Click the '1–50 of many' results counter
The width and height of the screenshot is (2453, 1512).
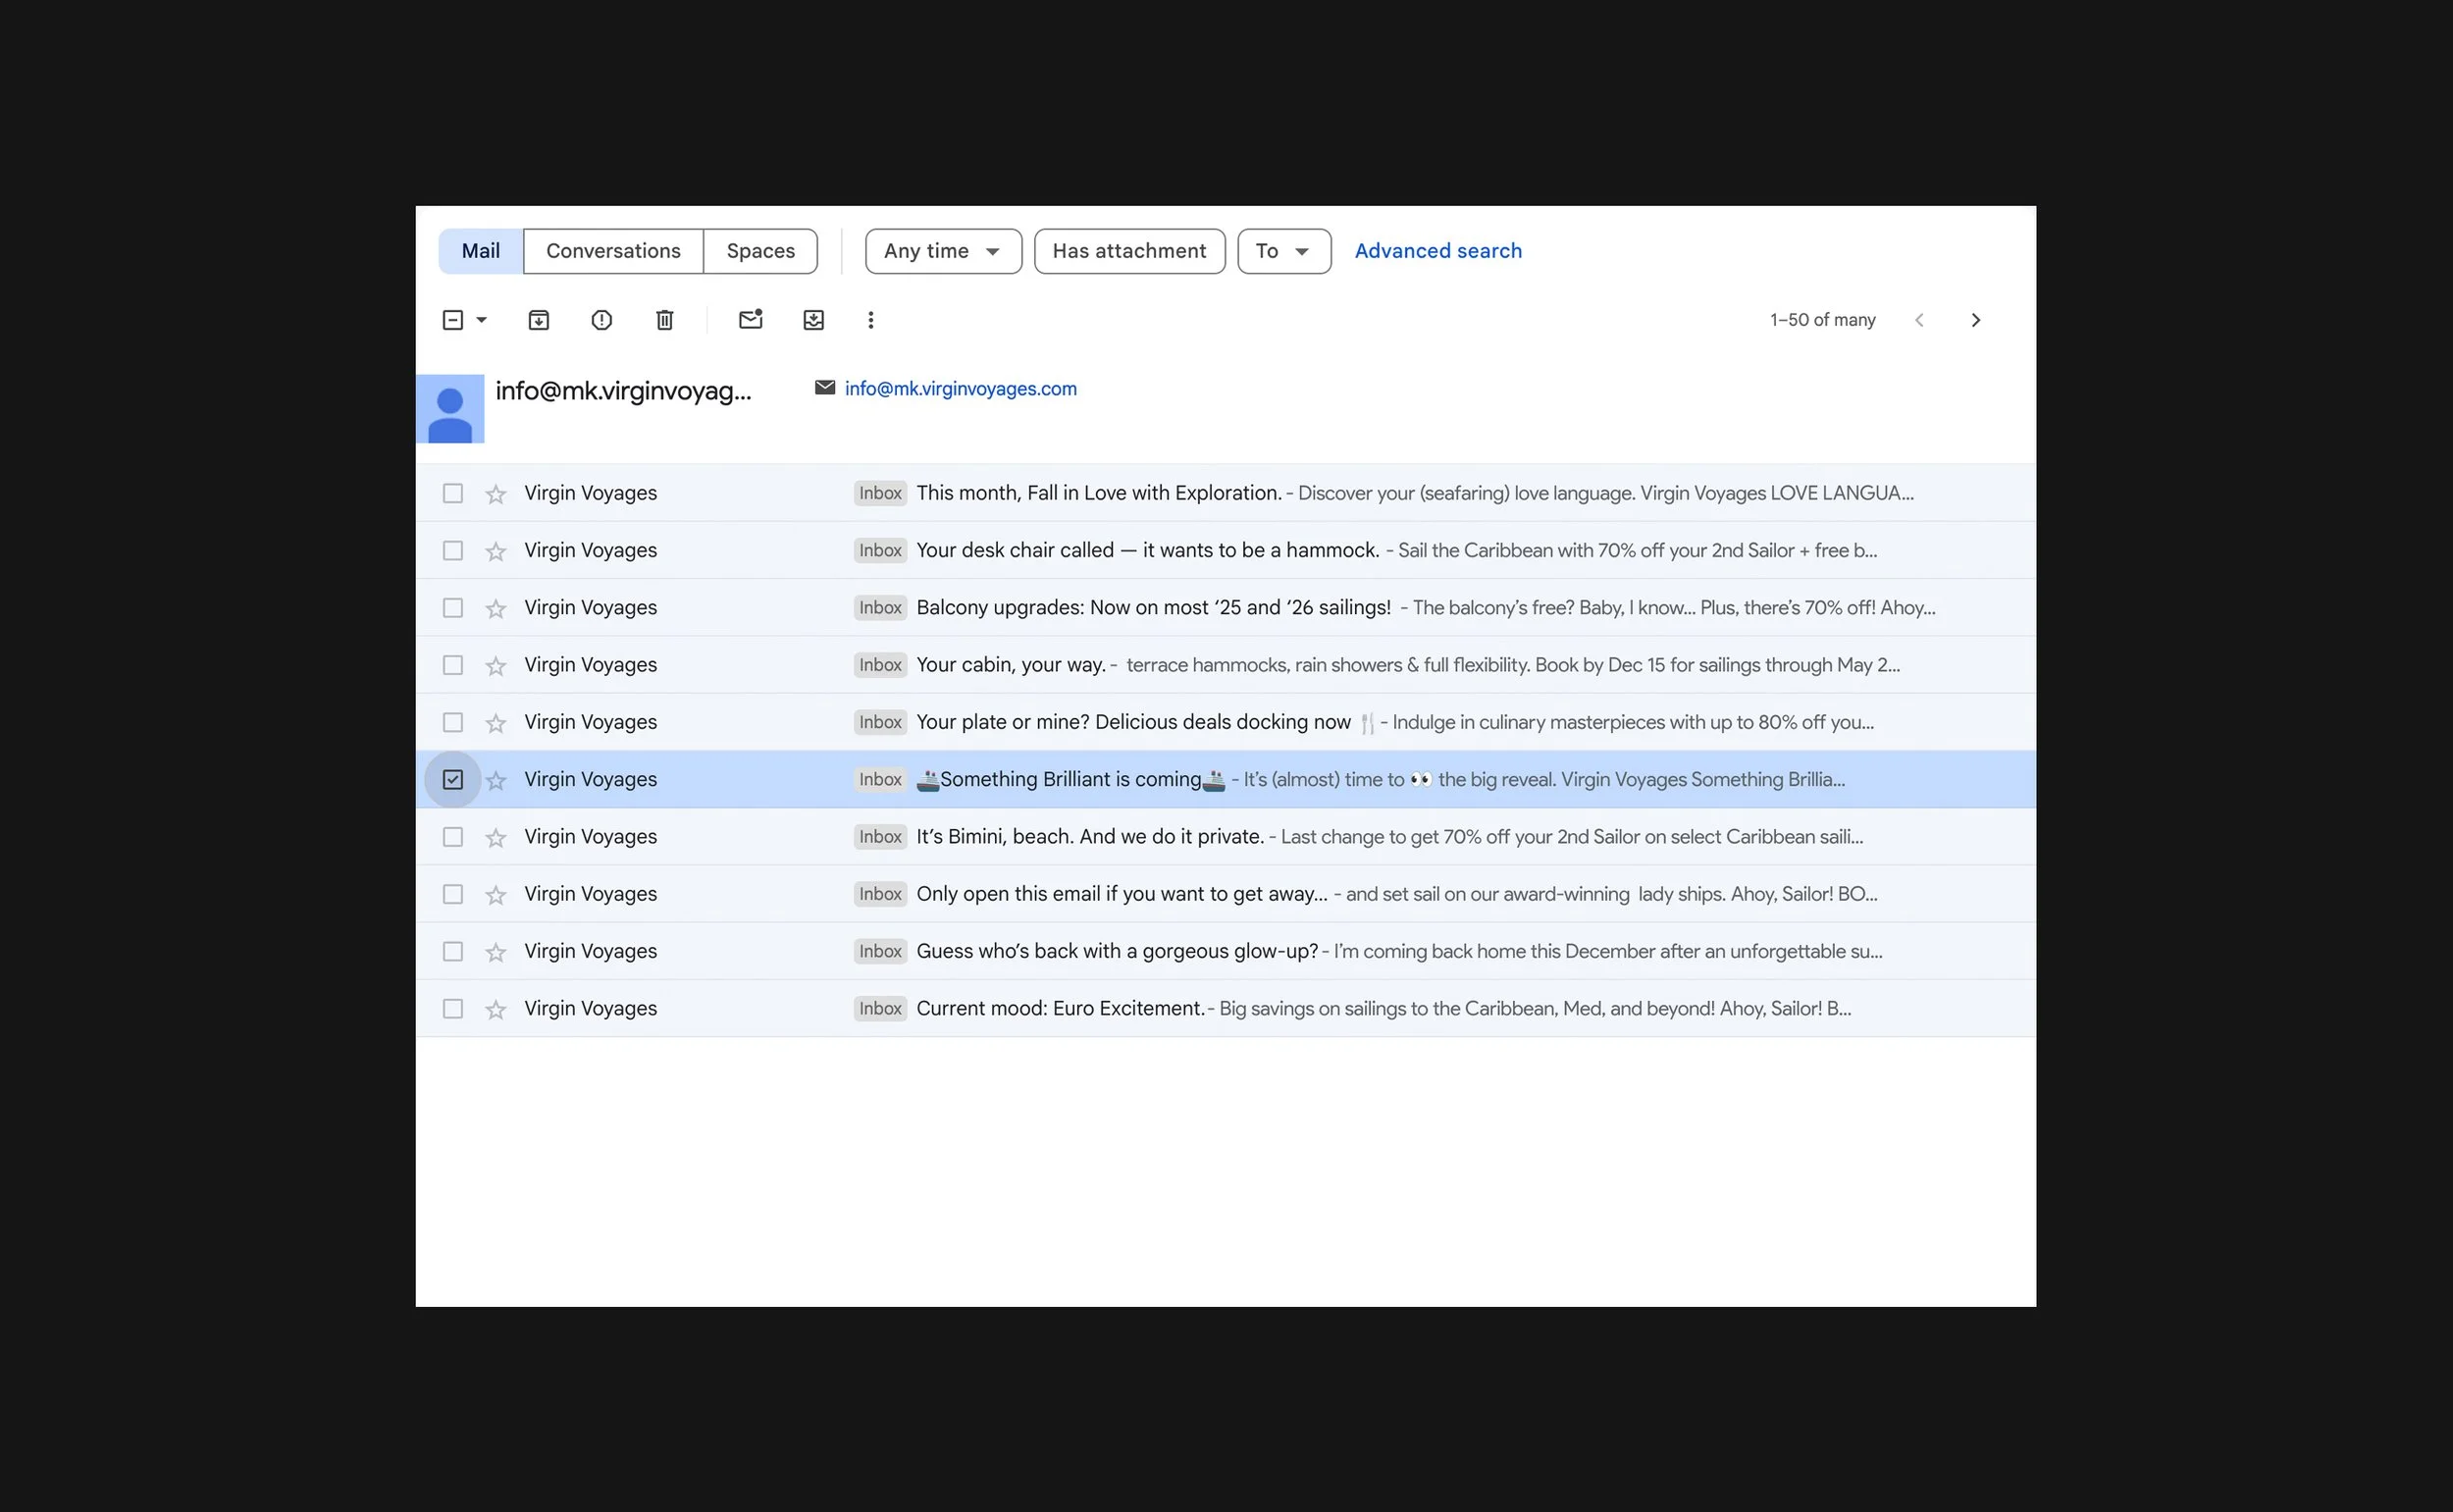click(x=1822, y=320)
